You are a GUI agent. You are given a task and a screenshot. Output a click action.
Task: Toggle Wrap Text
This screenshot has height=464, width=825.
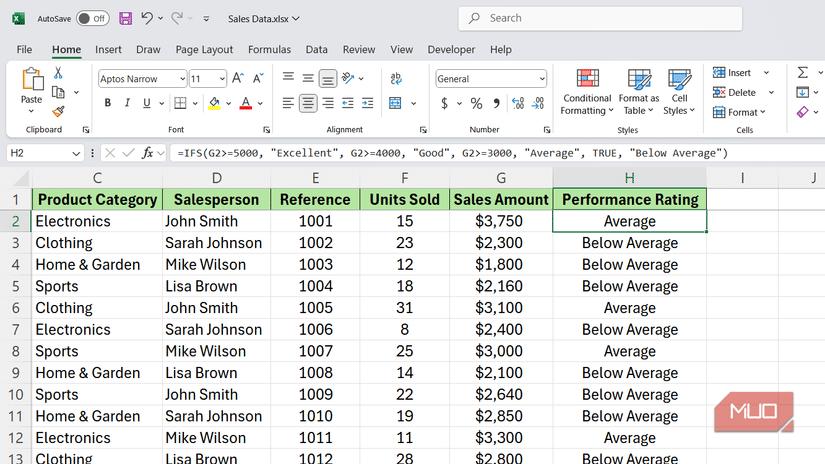click(x=396, y=78)
